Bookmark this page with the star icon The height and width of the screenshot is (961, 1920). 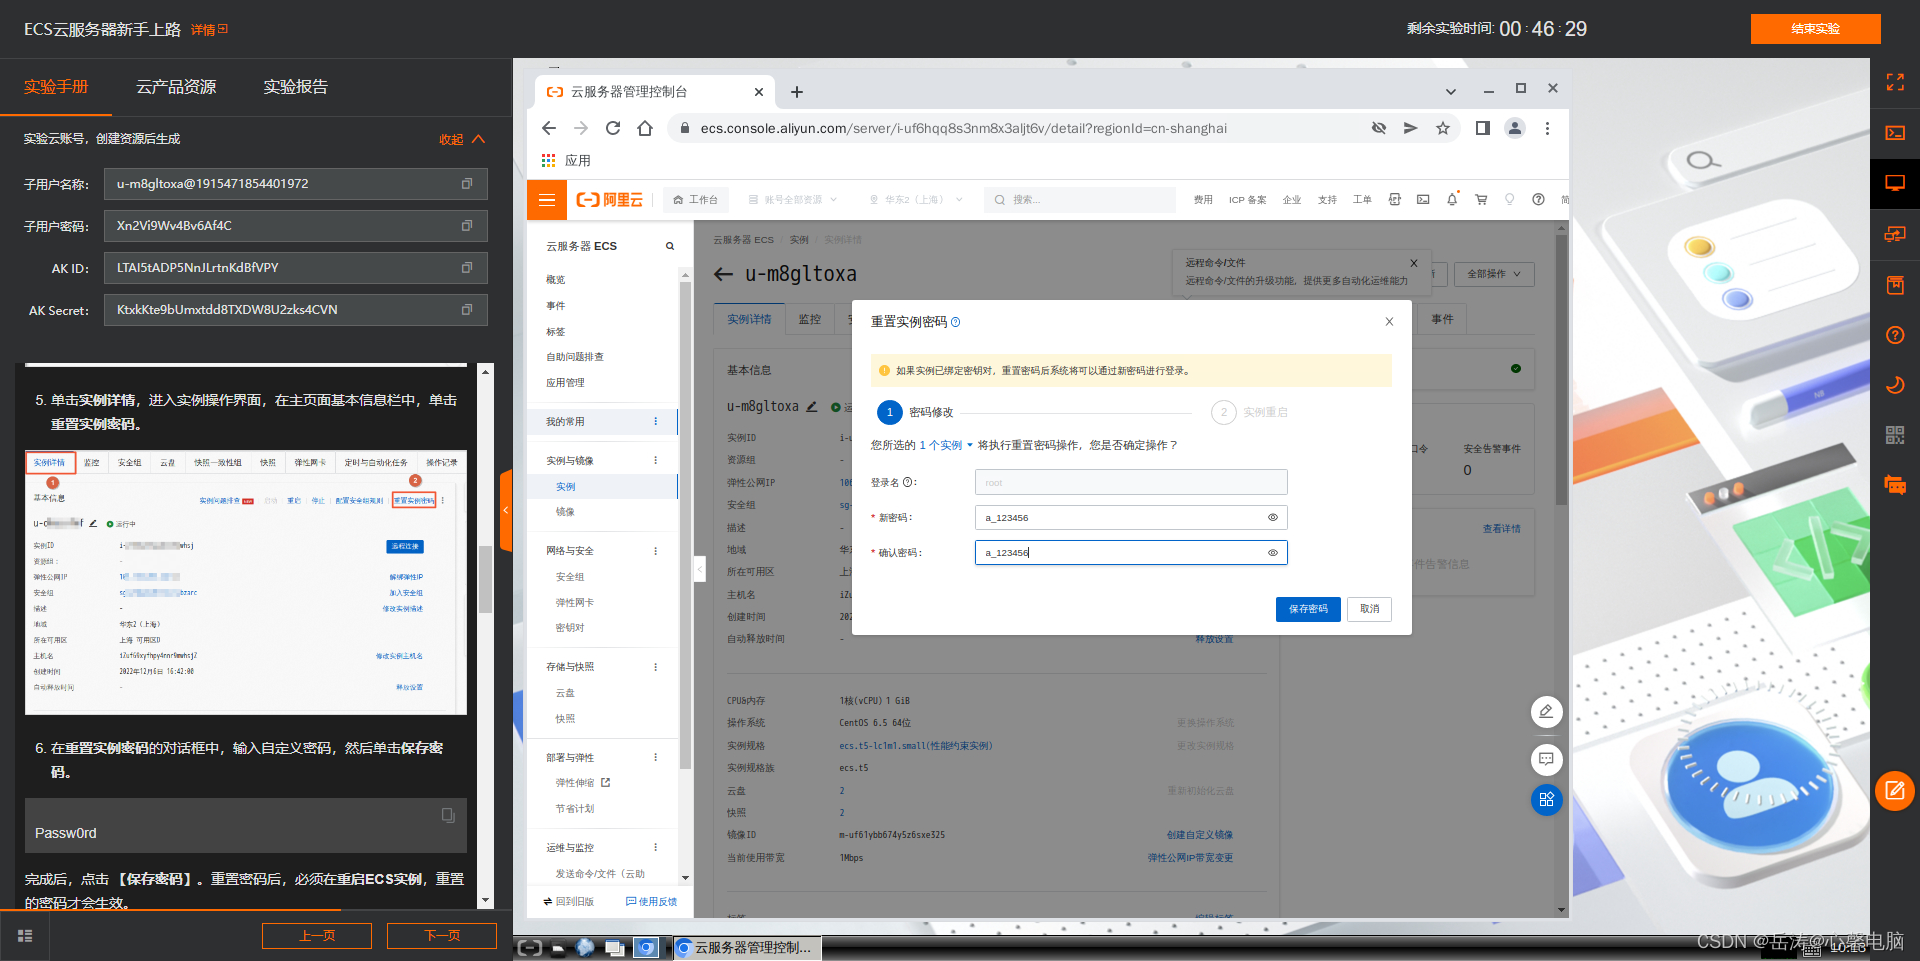click(1443, 128)
